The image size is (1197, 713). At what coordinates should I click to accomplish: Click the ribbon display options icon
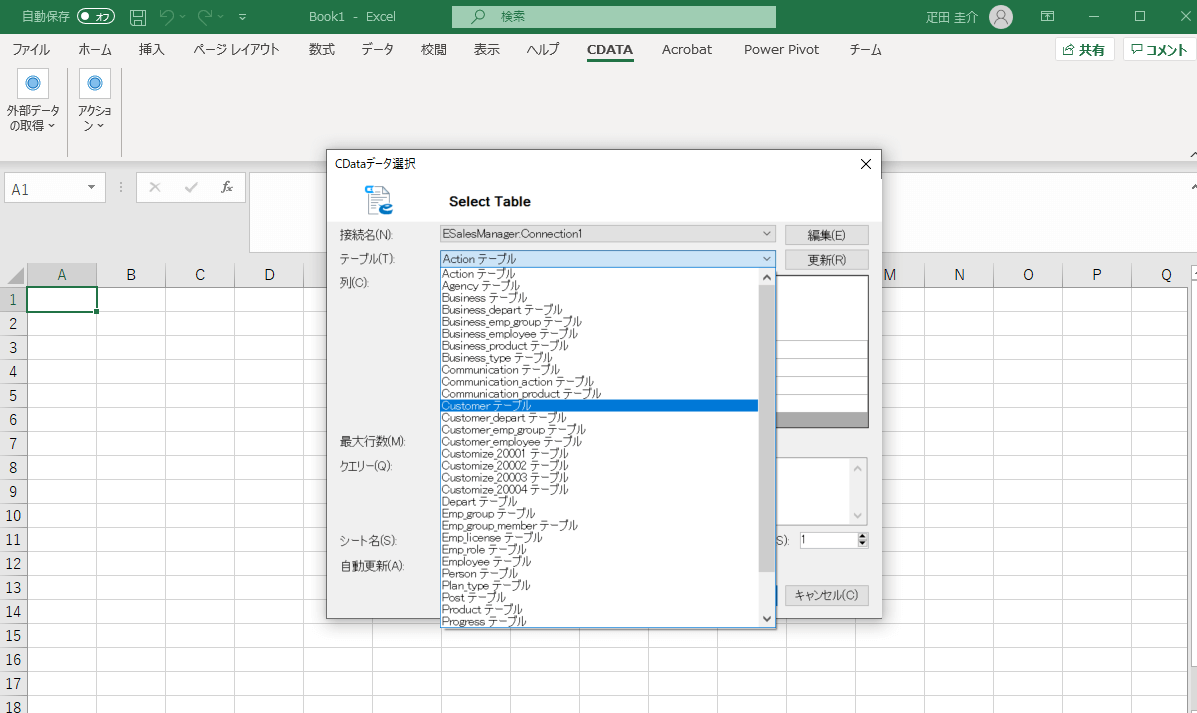[x=1048, y=17]
